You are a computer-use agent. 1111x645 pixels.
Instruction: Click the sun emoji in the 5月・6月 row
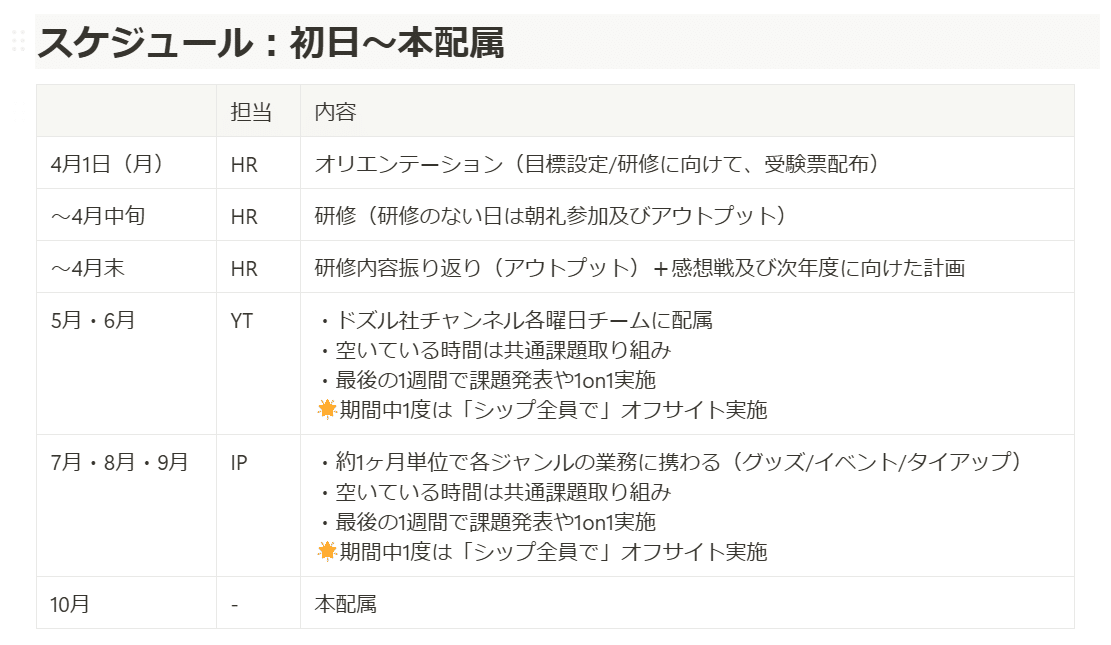325,409
